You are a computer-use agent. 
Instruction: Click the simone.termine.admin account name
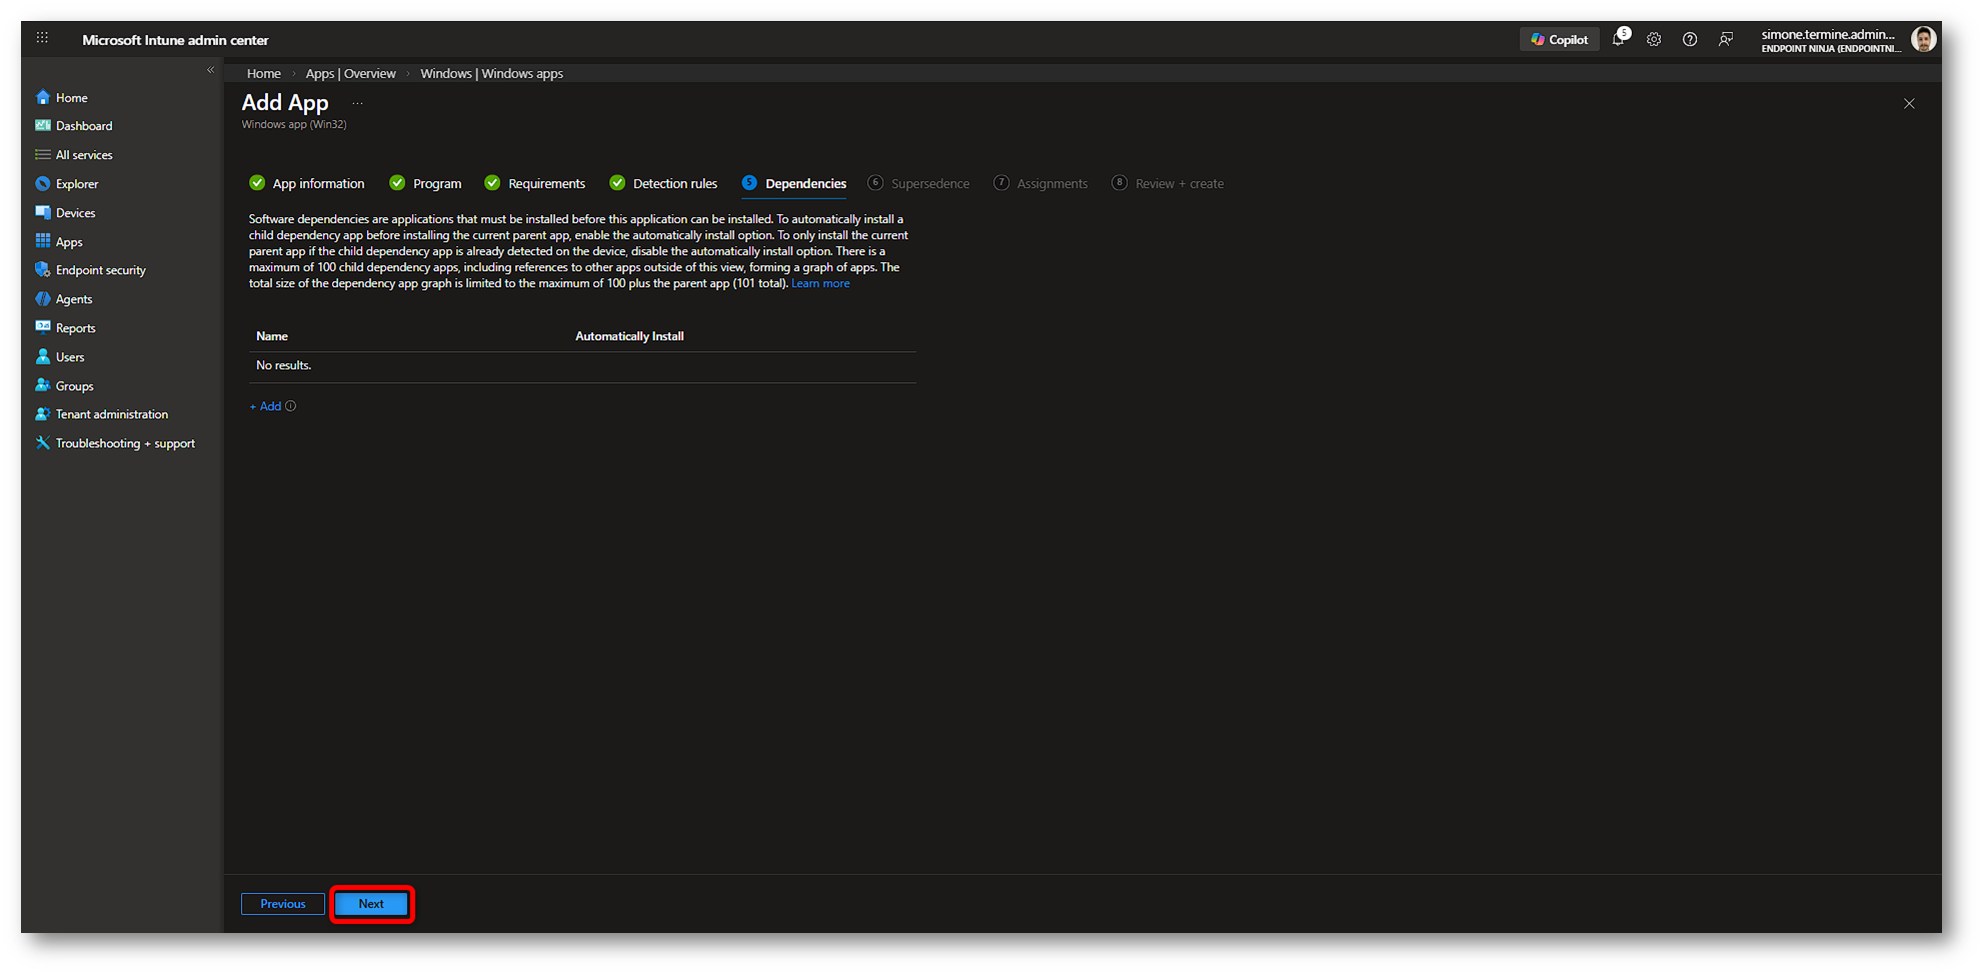pyautogui.click(x=1828, y=34)
